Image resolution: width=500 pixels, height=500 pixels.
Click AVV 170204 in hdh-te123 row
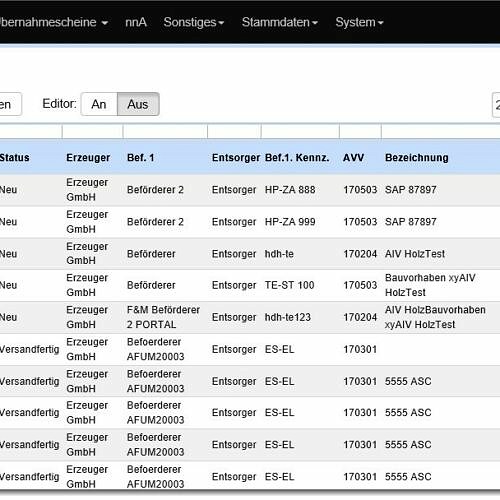click(360, 317)
